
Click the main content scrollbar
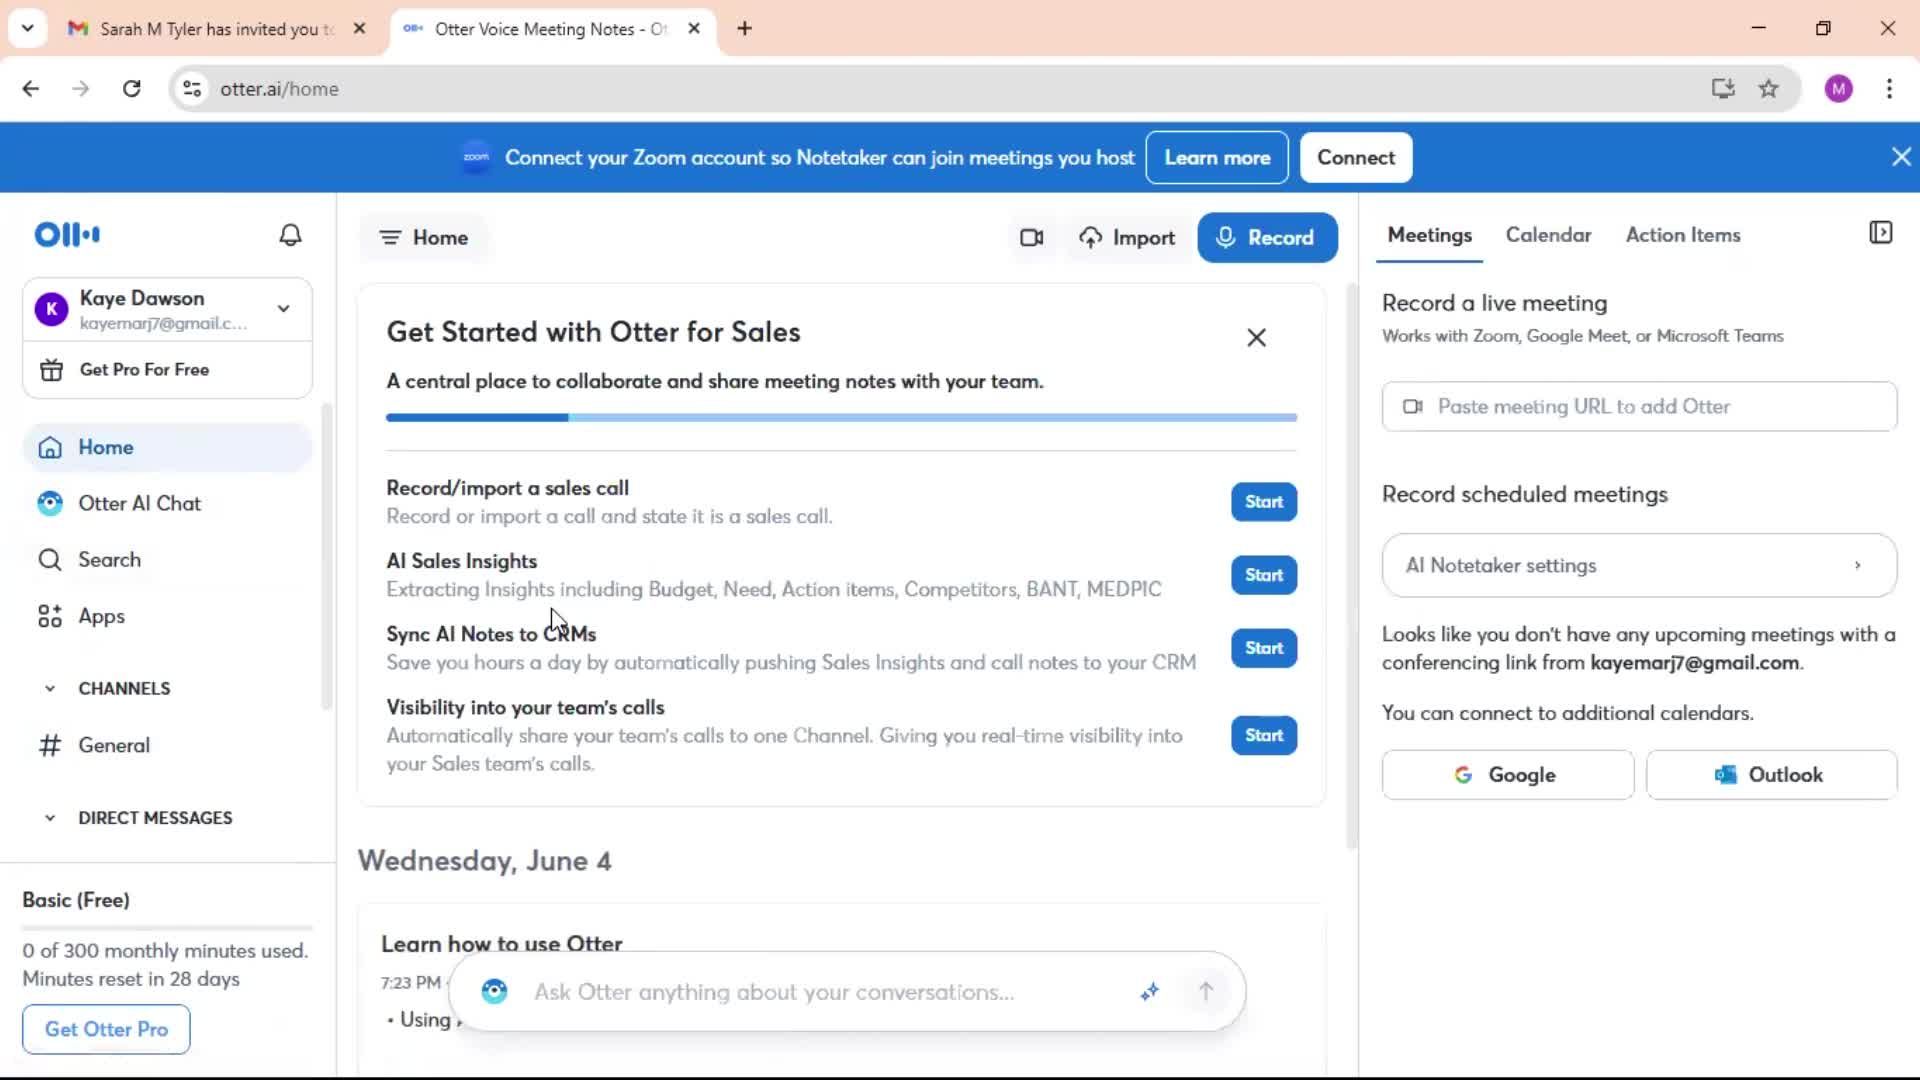point(1352,566)
